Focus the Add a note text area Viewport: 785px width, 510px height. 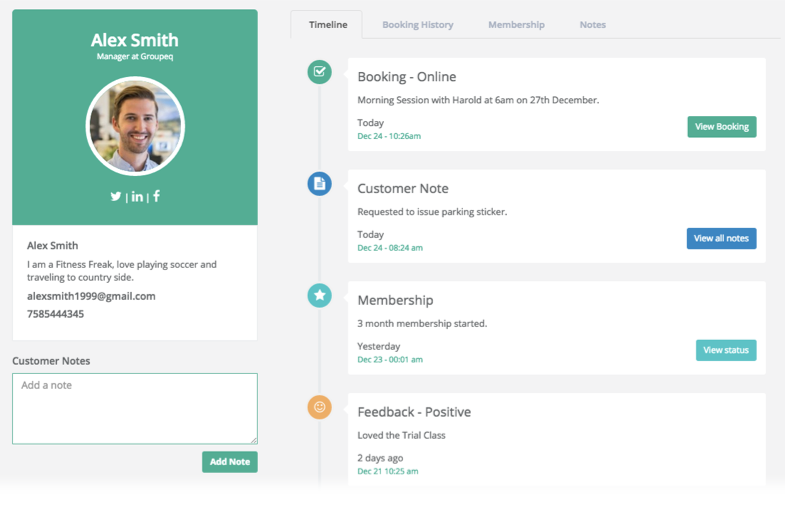click(x=135, y=409)
